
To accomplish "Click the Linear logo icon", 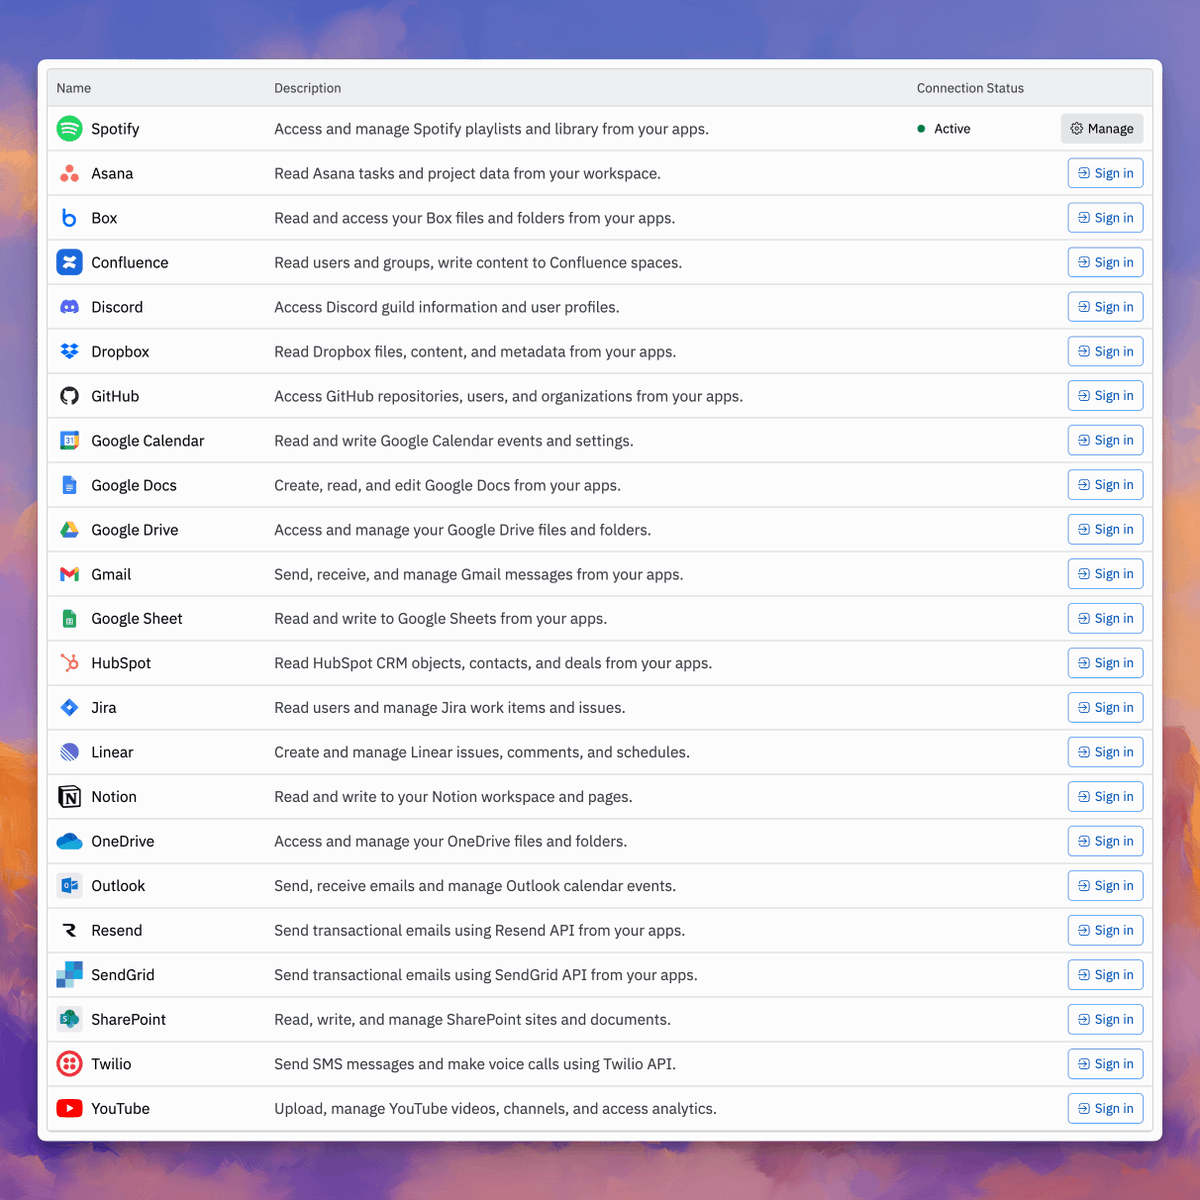I will (69, 752).
